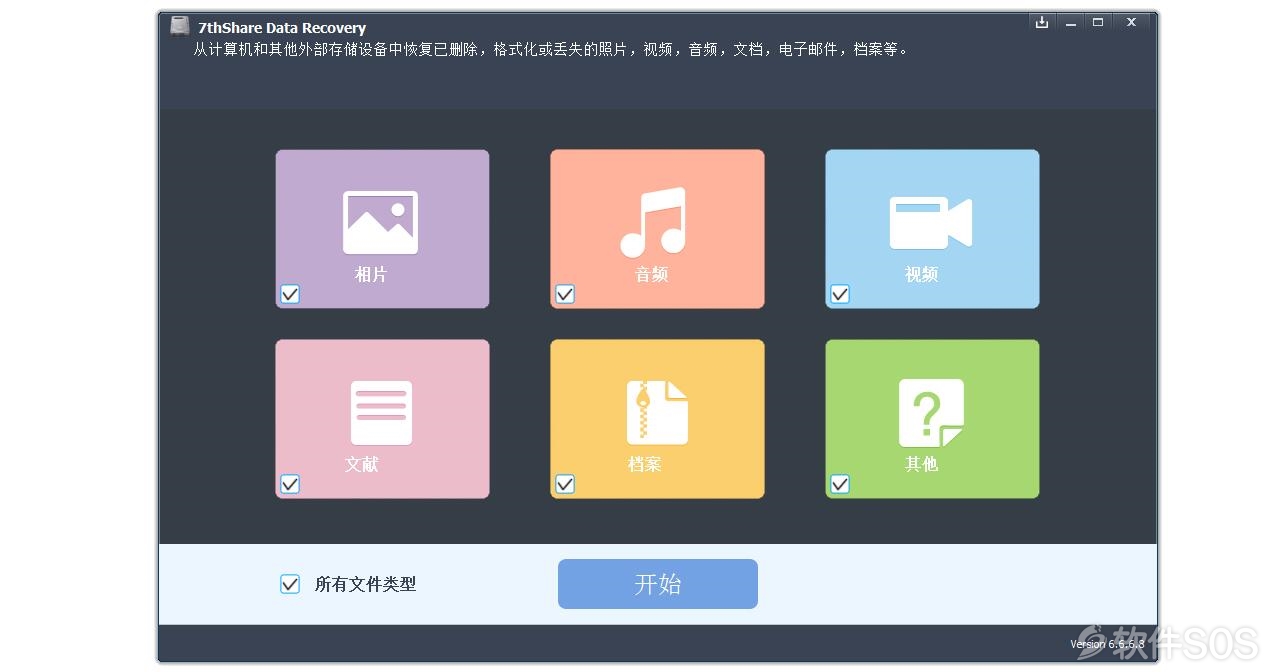Viewport: 1276px width, 672px height.
Task: Select the music note audio icon
Action: (x=653, y=221)
